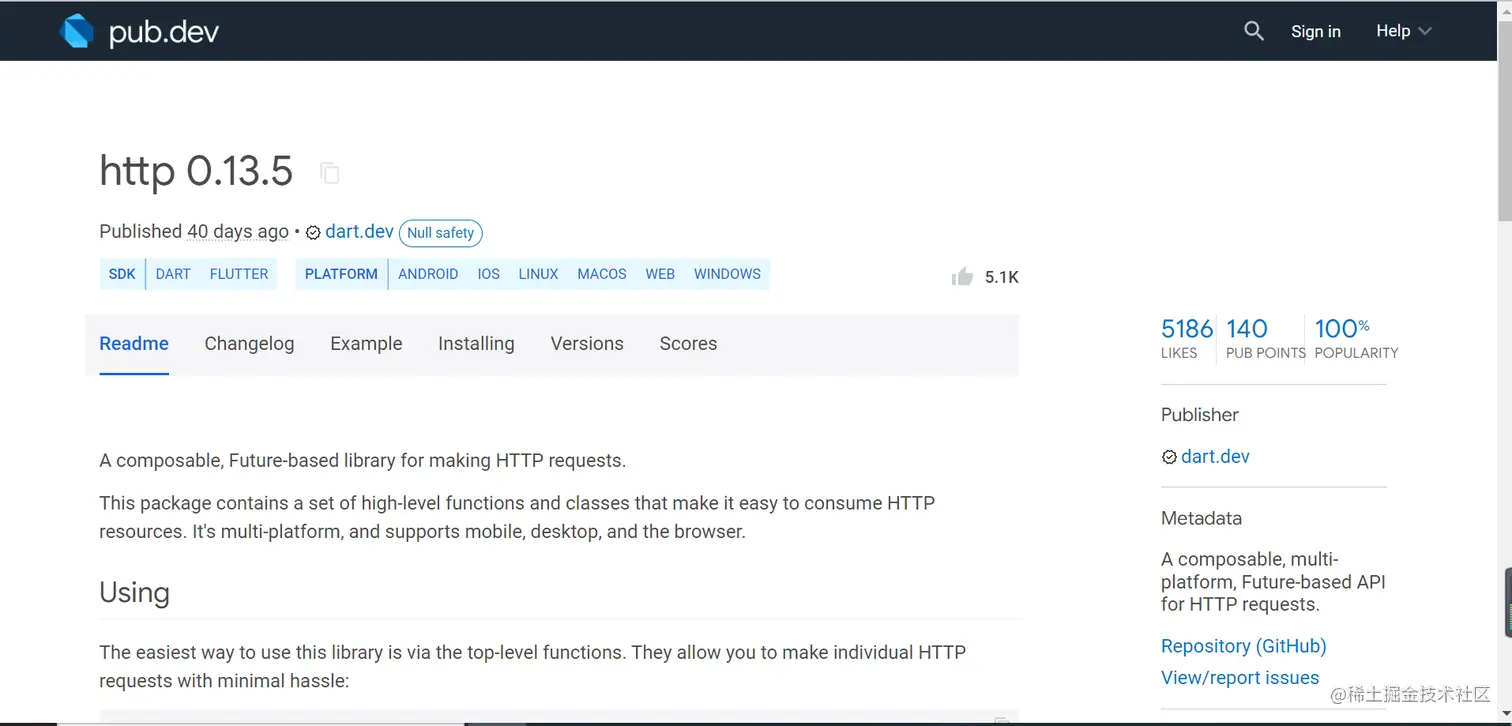The image size is (1512, 726).
Task: Click the PLATFORM tag label
Action: [x=341, y=274]
